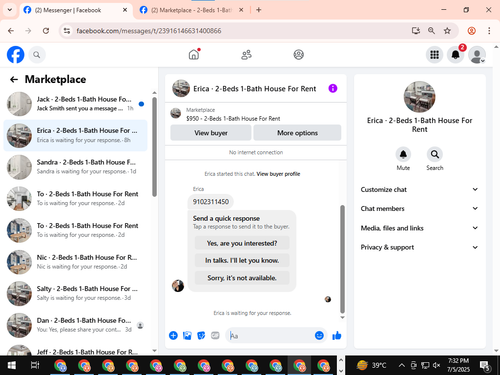The image size is (500, 375).
Task: Click the large listing photo in info panel
Action: (419, 97)
